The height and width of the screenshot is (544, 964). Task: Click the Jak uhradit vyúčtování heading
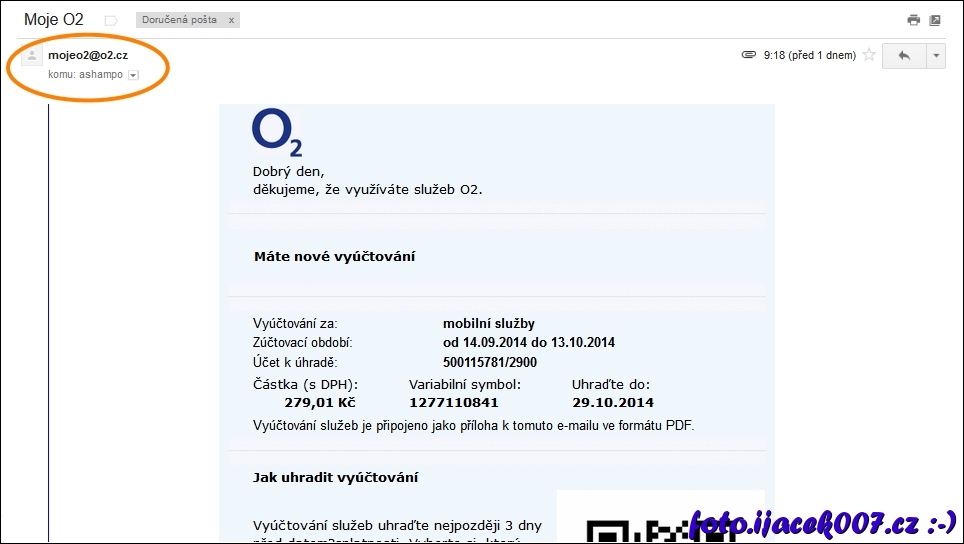click(335, 477)
